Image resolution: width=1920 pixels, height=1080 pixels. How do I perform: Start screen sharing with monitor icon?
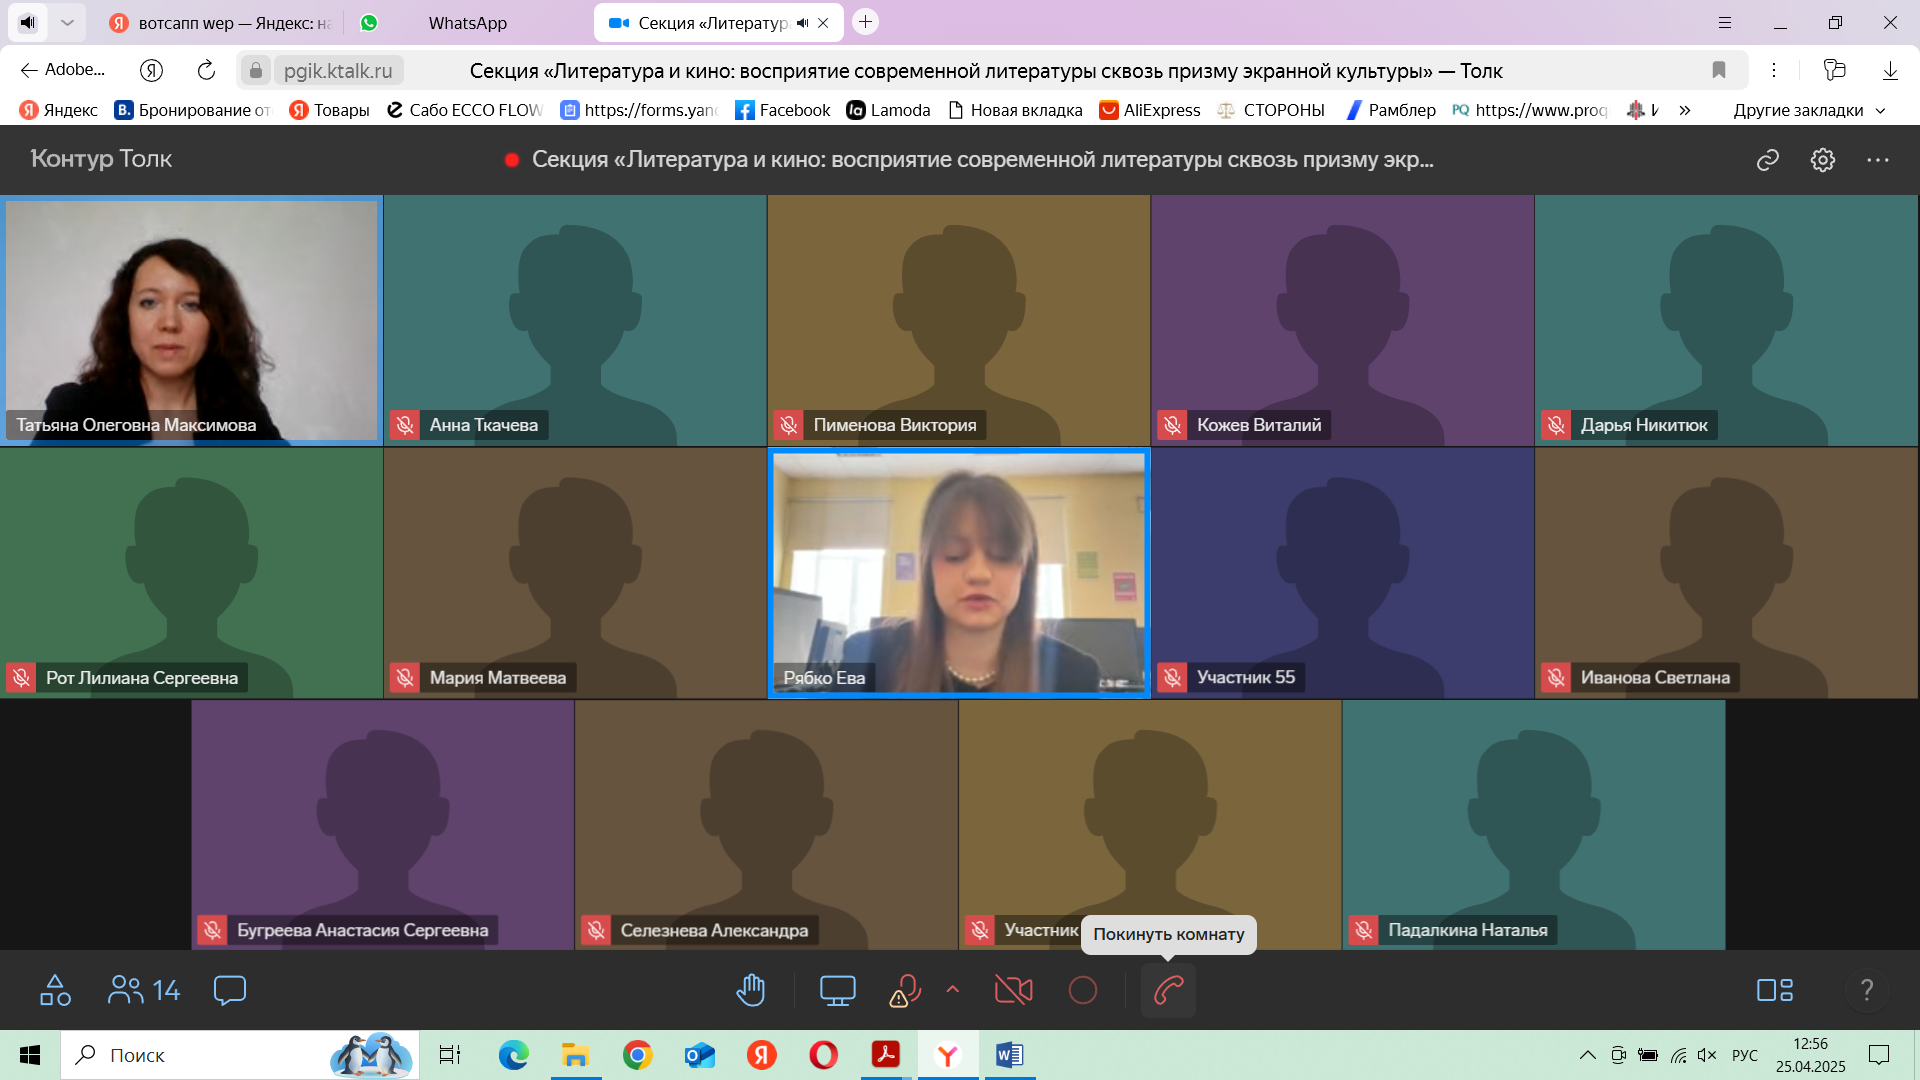[837, 990]
